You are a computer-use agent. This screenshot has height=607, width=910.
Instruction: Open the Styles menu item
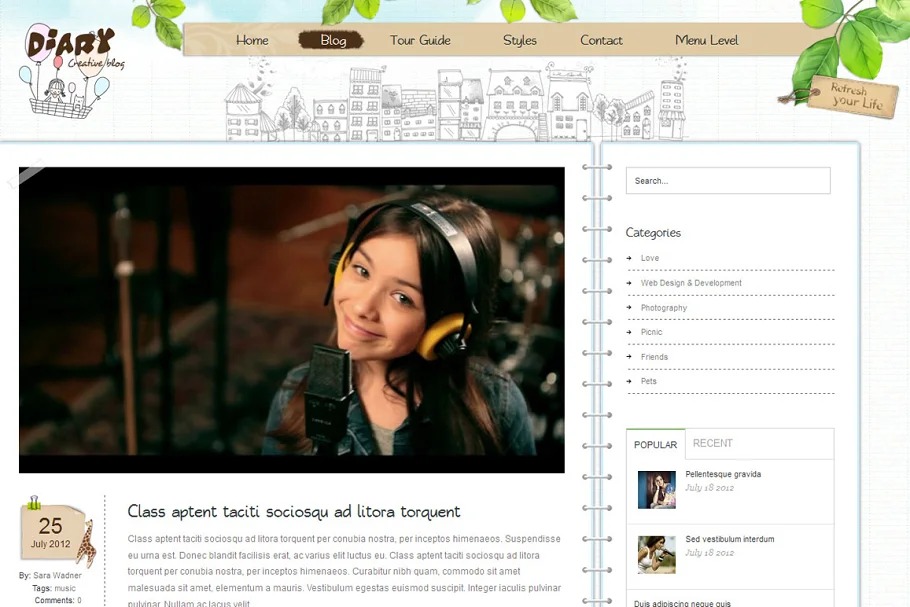pyautogui.click(x=520, y=40)
